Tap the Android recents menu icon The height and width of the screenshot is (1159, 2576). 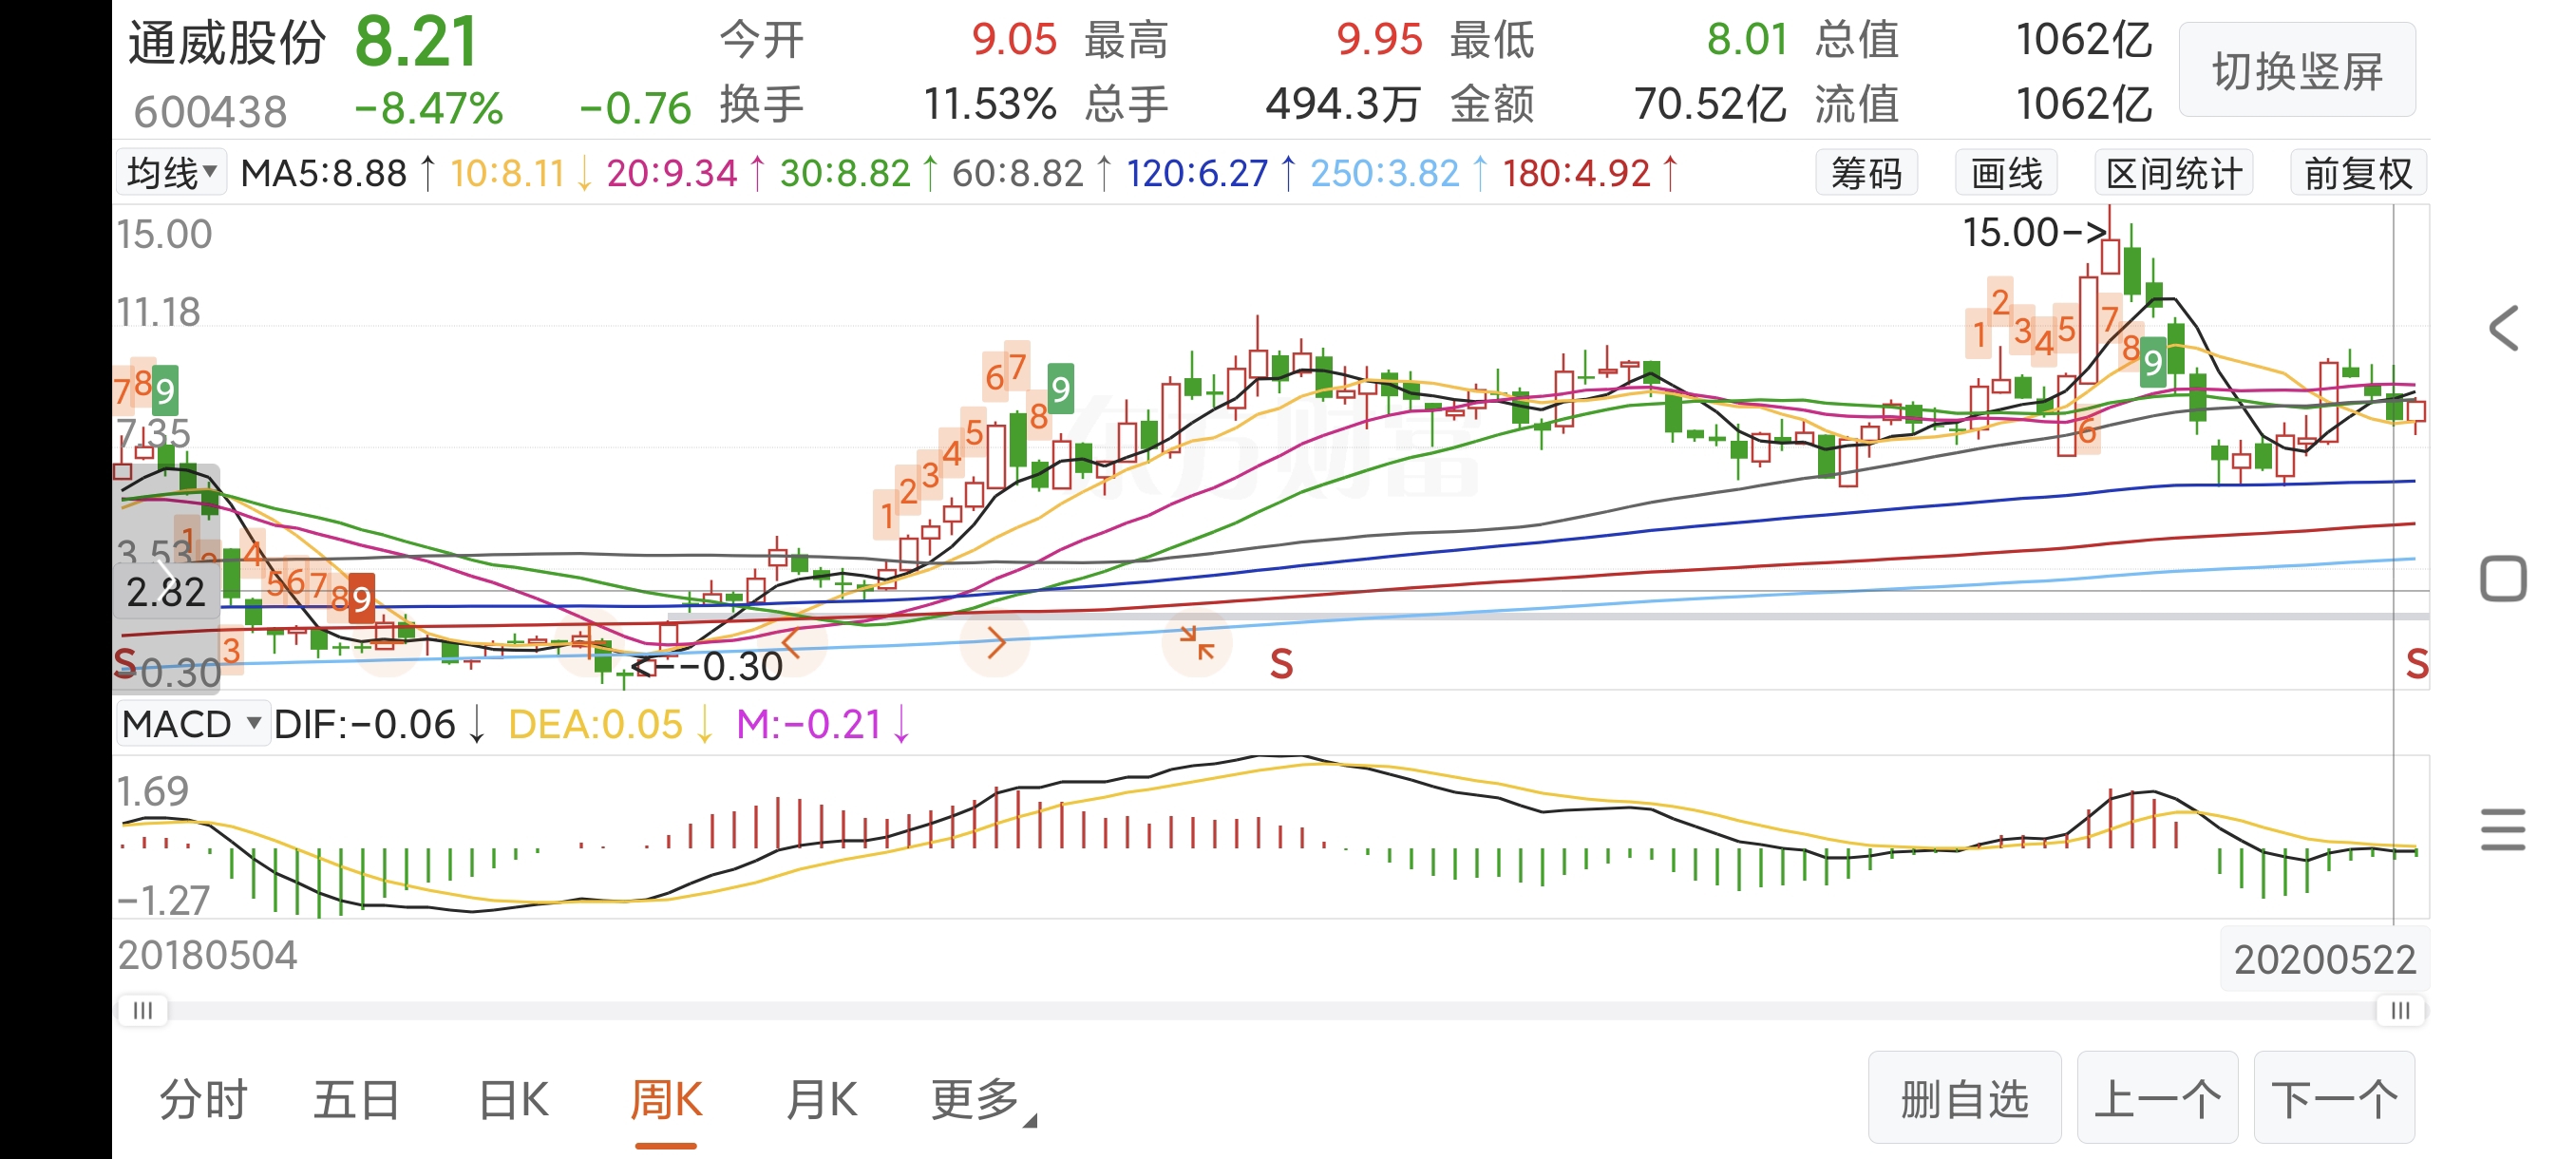click(x=2502, y=830)
